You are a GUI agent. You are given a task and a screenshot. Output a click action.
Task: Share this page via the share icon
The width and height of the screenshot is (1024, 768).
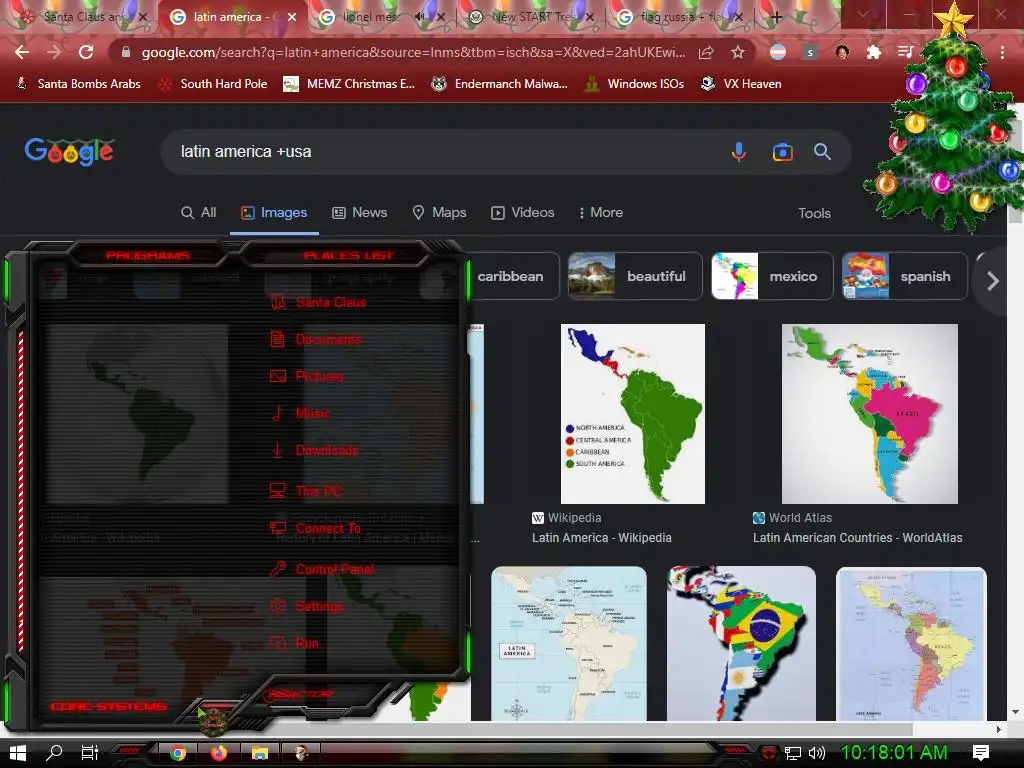[705, 52]
